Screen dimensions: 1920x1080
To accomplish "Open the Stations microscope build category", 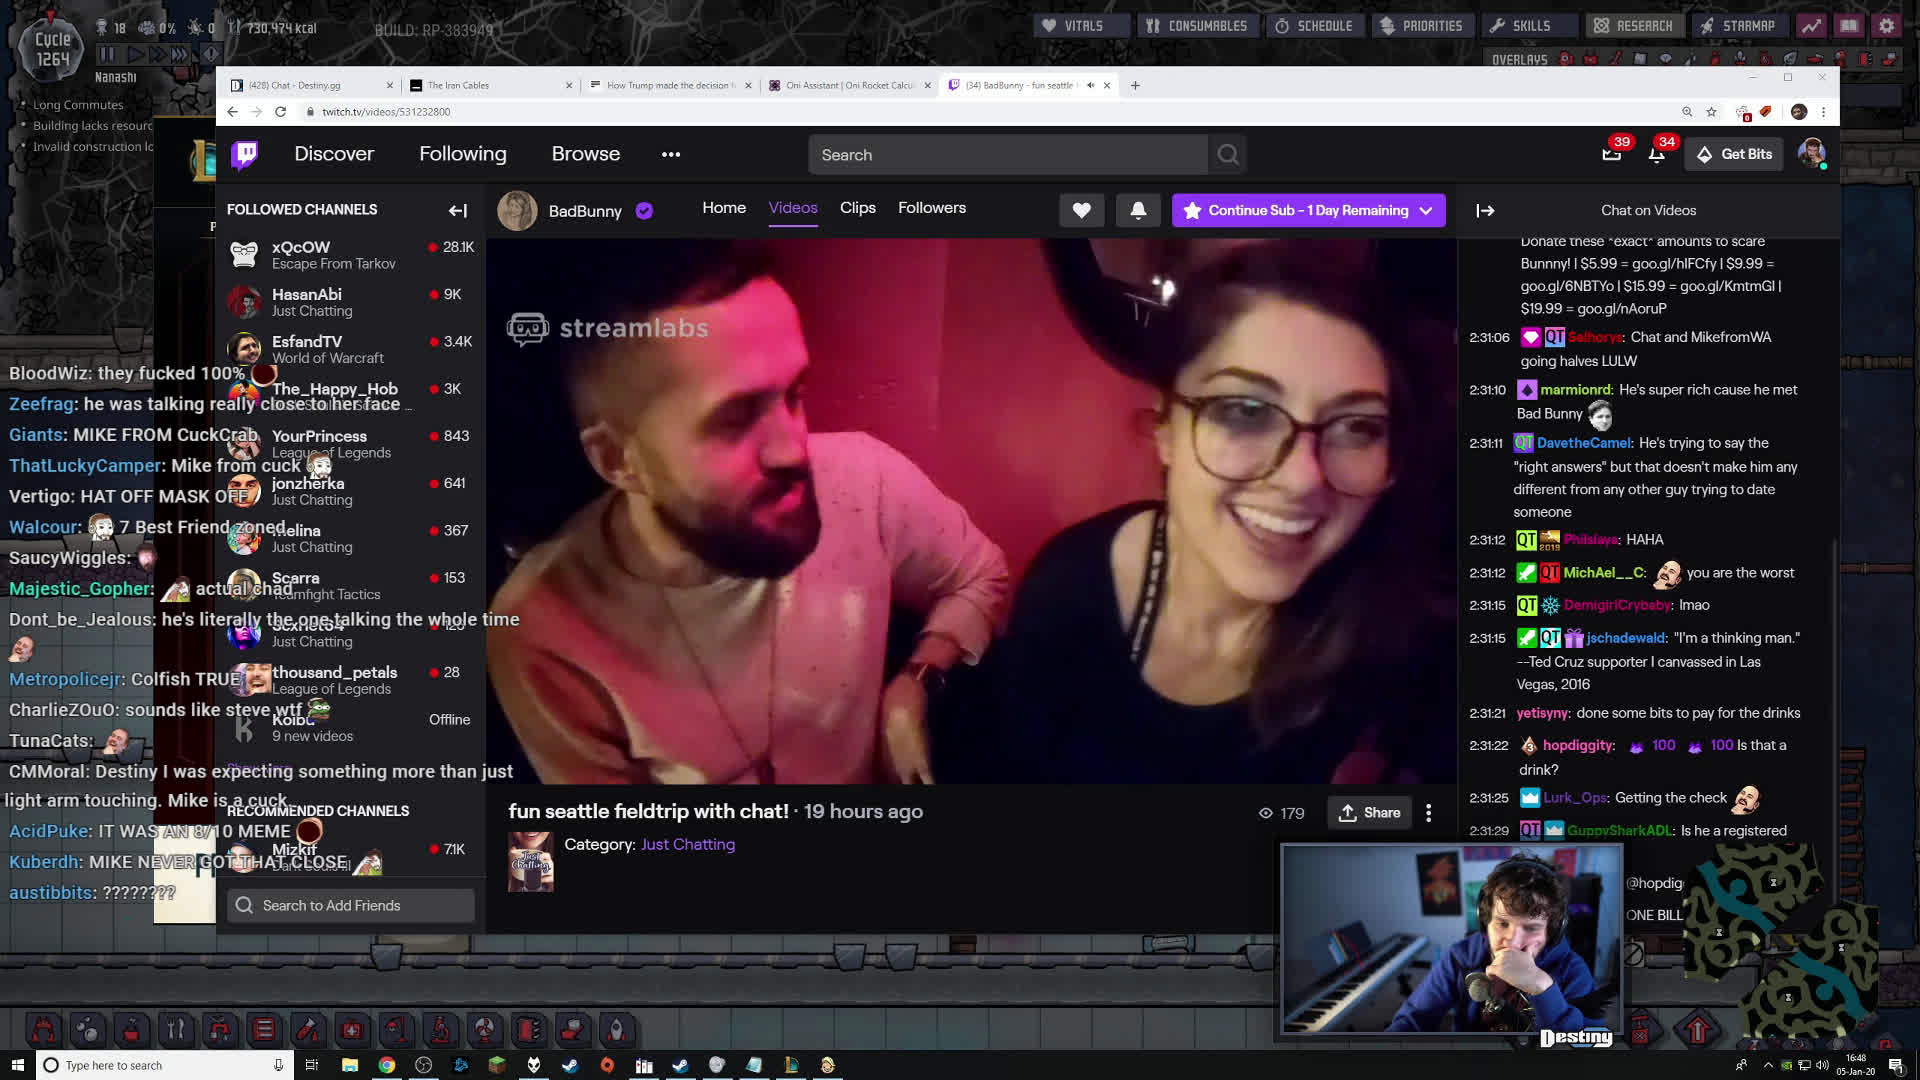I will 440,1030.
